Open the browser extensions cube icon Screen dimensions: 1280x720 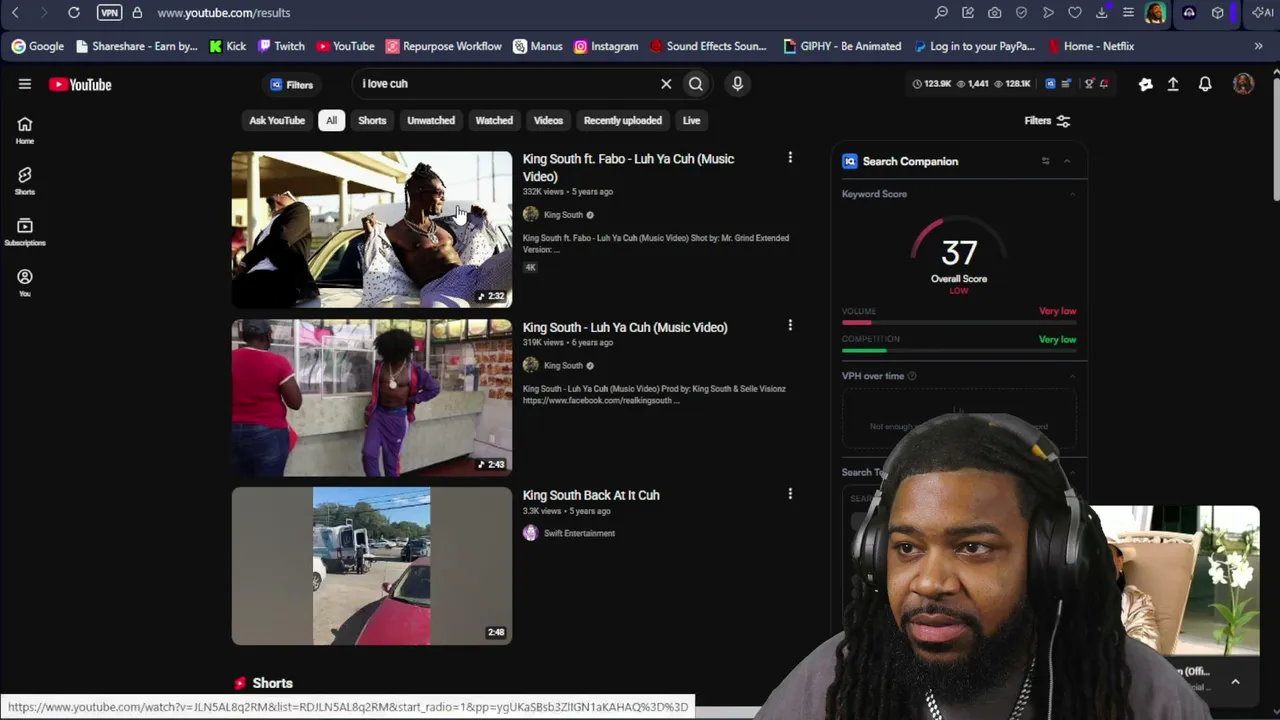pos(1218,13)
